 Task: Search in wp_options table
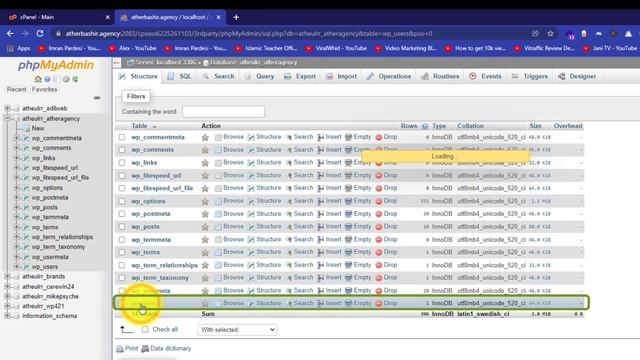300,201
